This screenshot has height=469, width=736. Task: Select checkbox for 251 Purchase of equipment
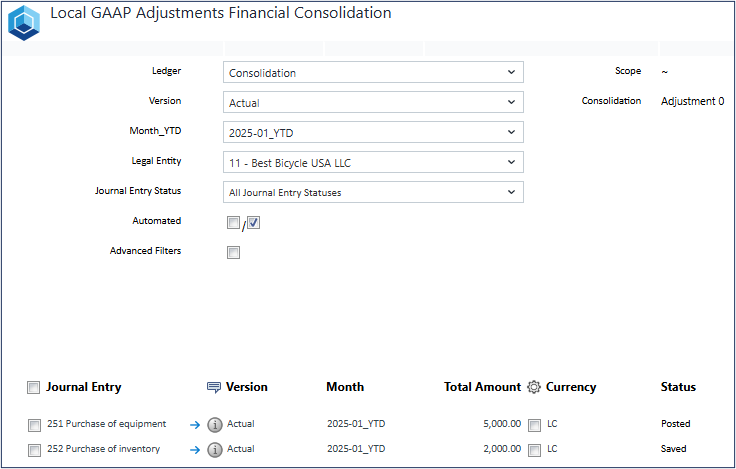pos(34,426)
